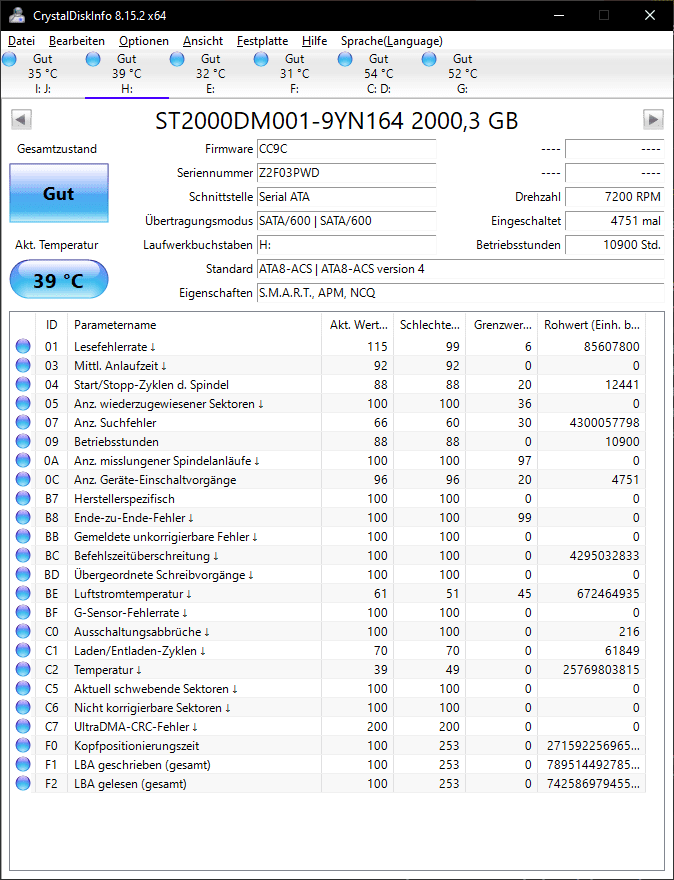Click status orb for Start/Stopp-Zyklen row

(x=23, y=385)
